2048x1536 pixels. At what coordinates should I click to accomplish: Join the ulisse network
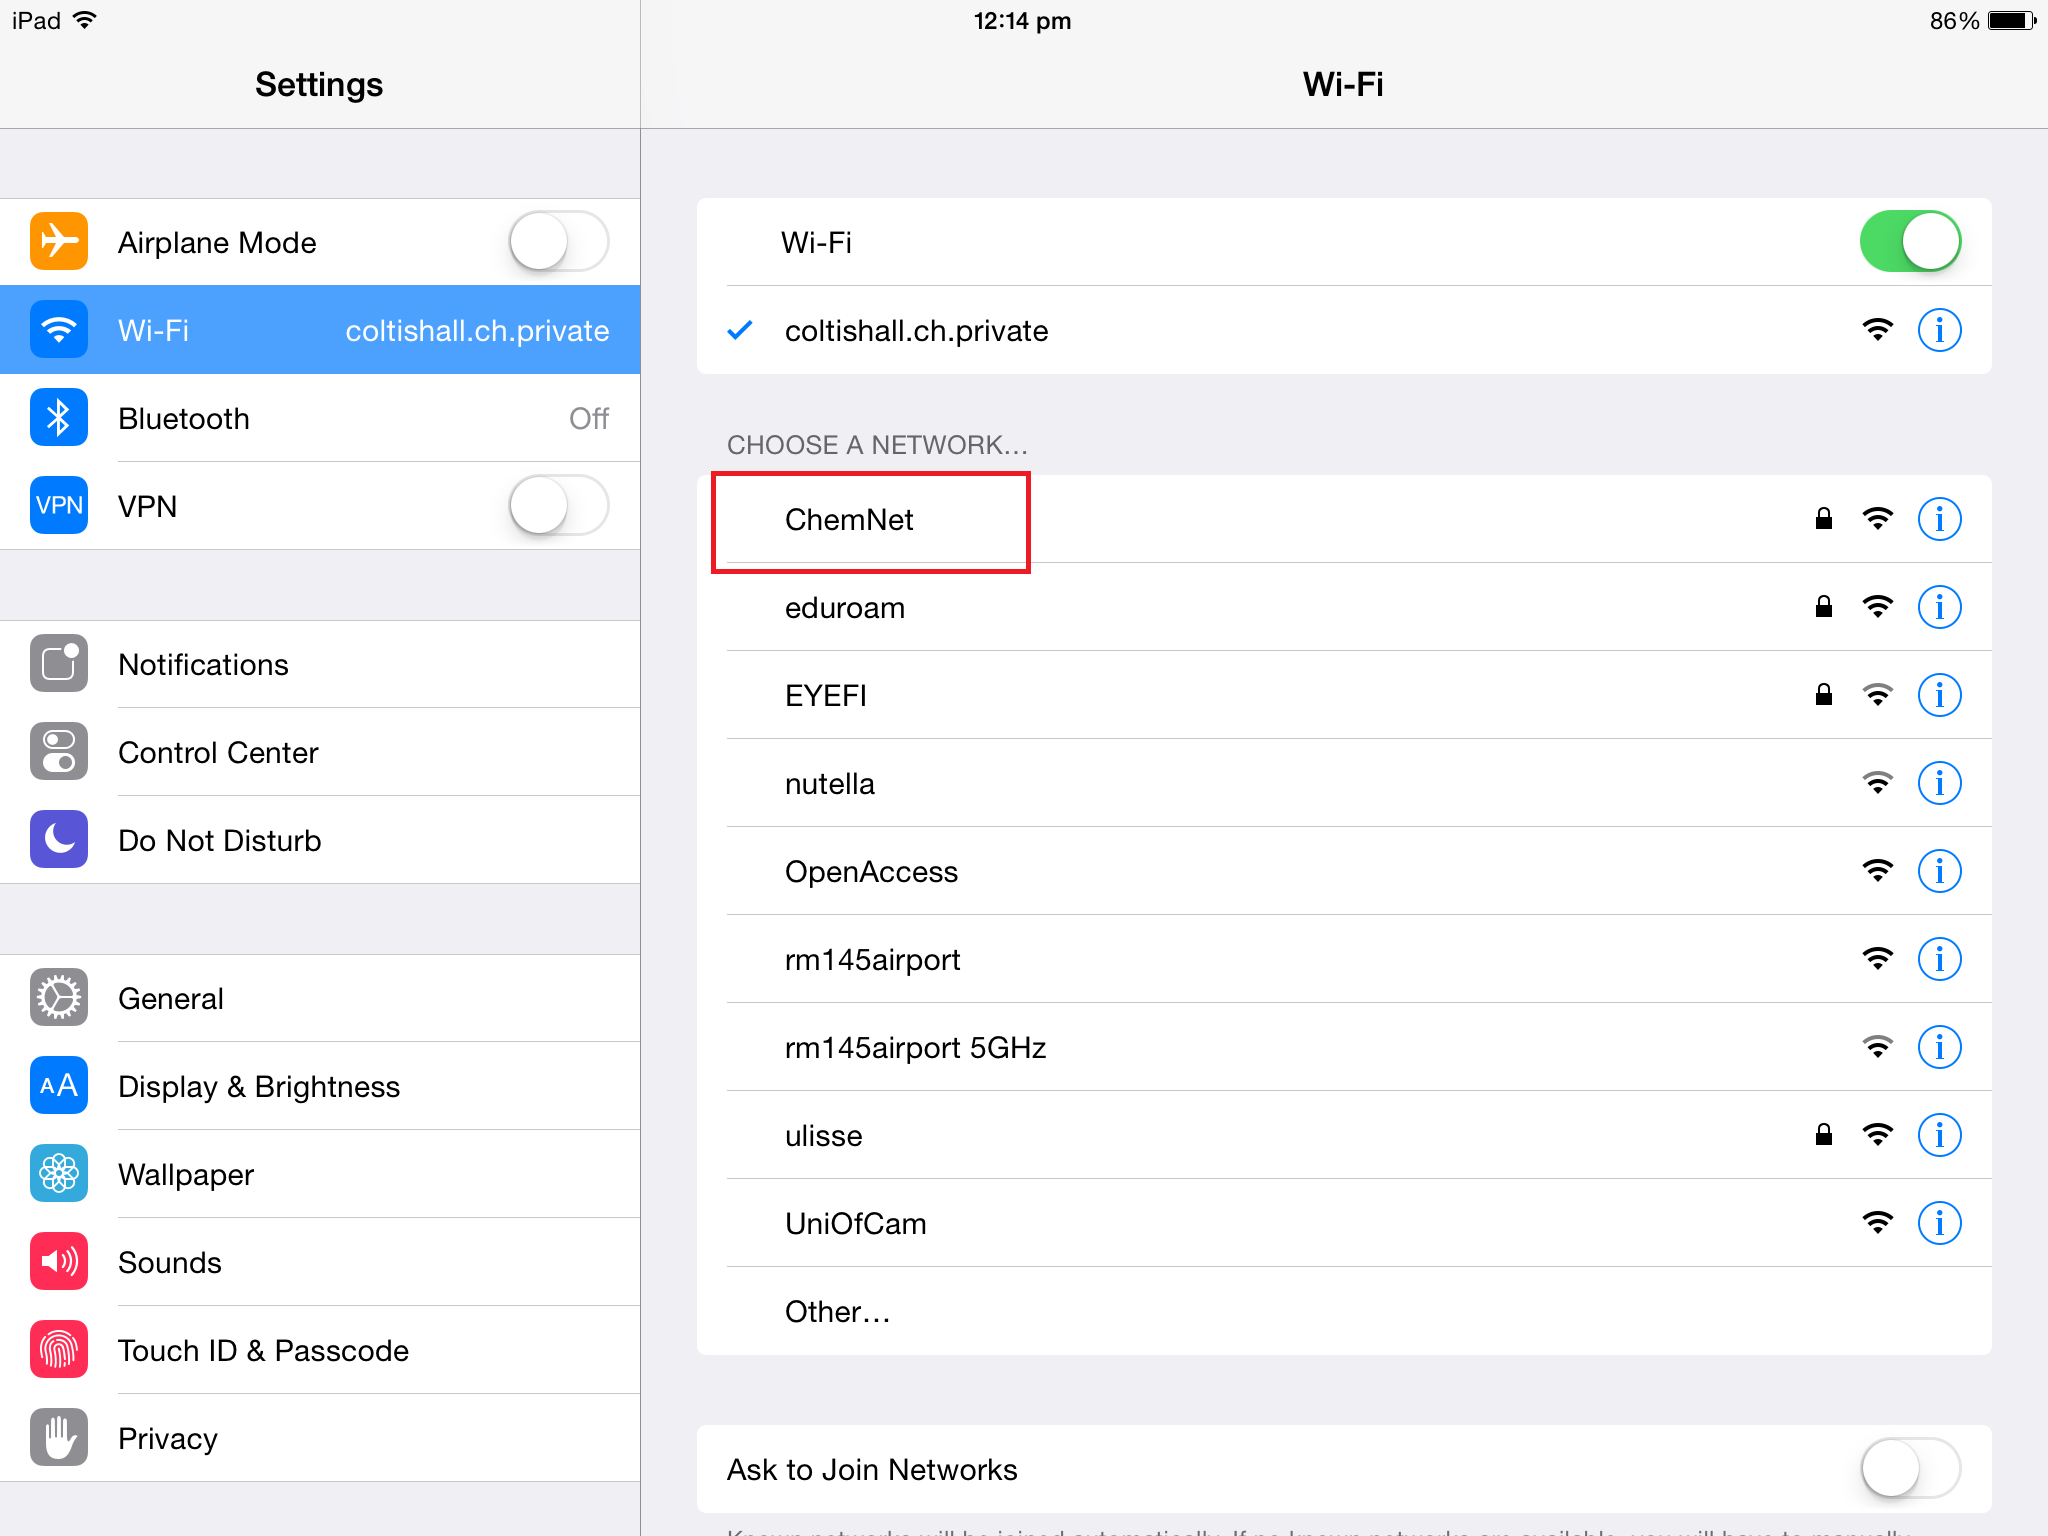point(1344,1135)
